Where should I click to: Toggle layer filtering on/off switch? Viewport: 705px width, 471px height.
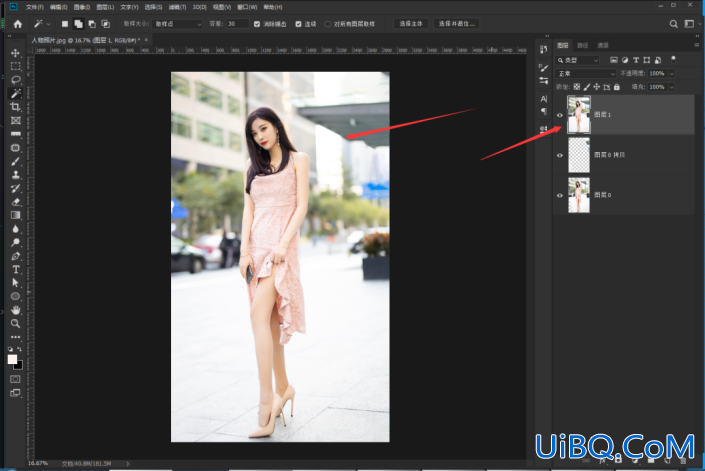[673, 59]
